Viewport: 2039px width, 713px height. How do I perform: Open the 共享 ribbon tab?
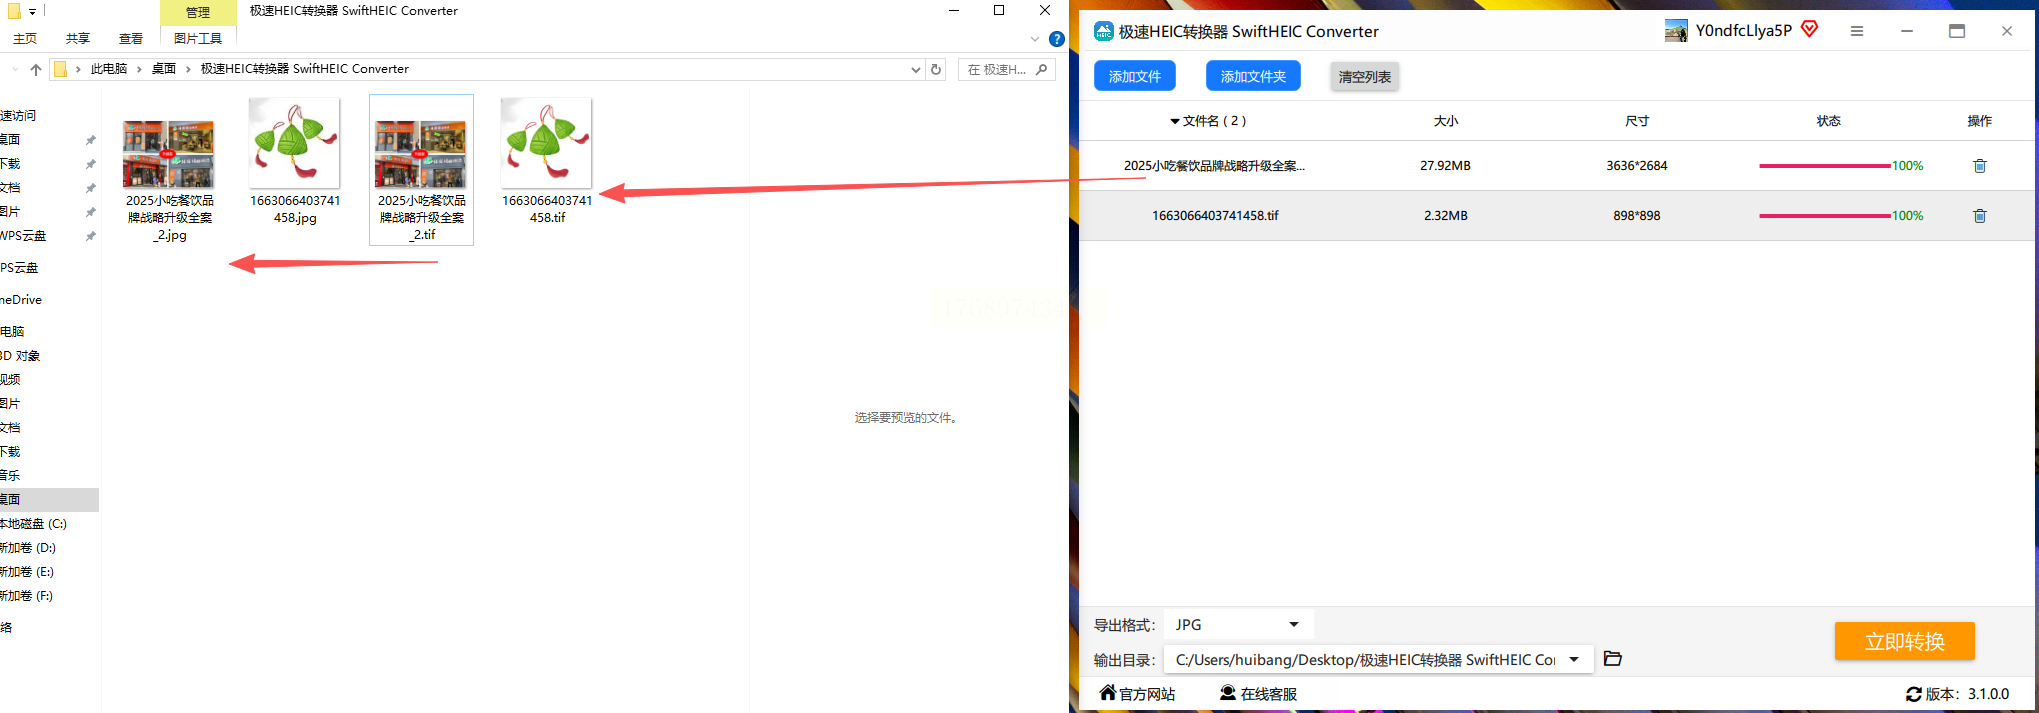pos(78,39)
